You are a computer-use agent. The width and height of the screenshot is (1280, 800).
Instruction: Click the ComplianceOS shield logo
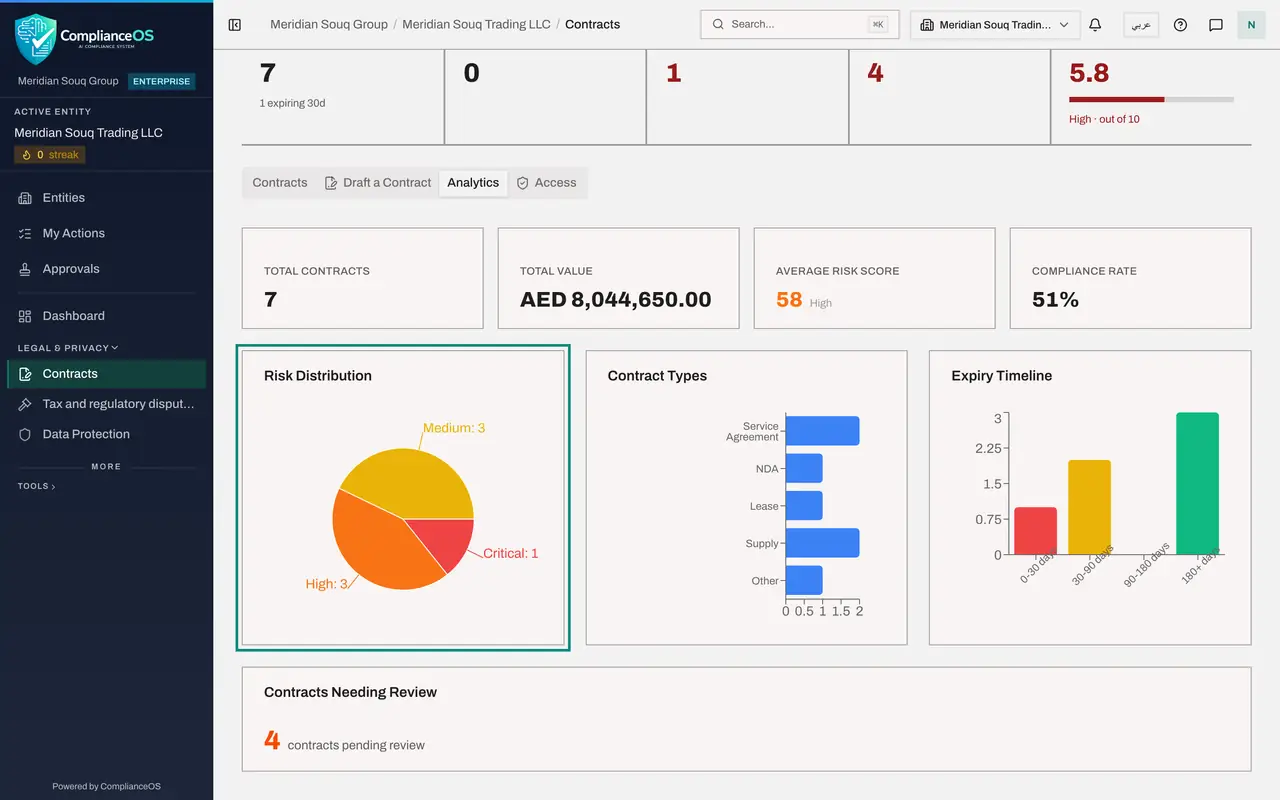pyautogui.click(x=36, y=39)
